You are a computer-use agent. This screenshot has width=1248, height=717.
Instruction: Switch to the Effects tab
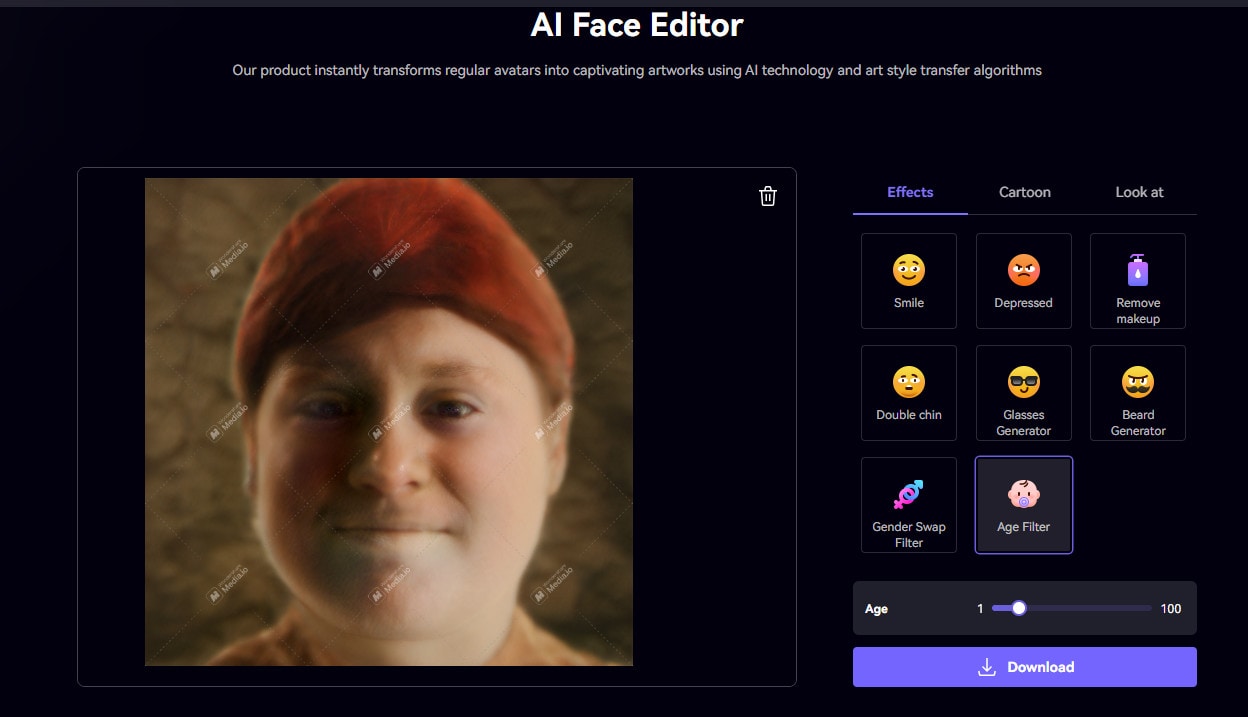tap(910, 192)
